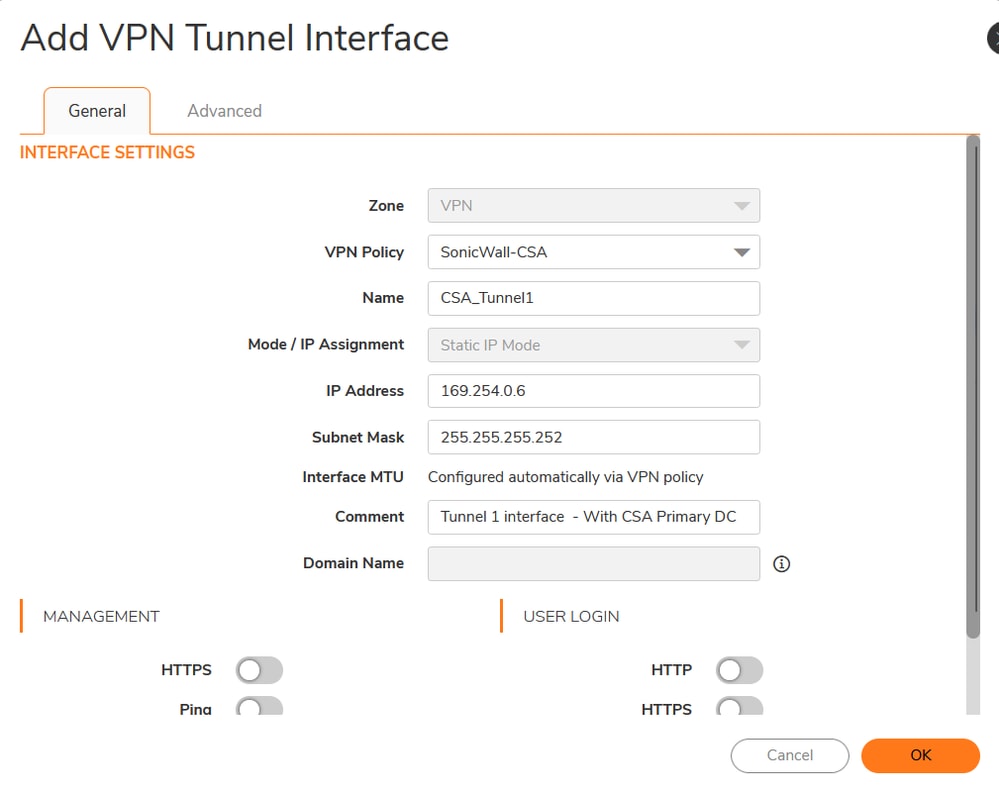This screenshot has width=999, height=791.
Task: Expand the Zone dropdown
Action: [x=593, y=206]
